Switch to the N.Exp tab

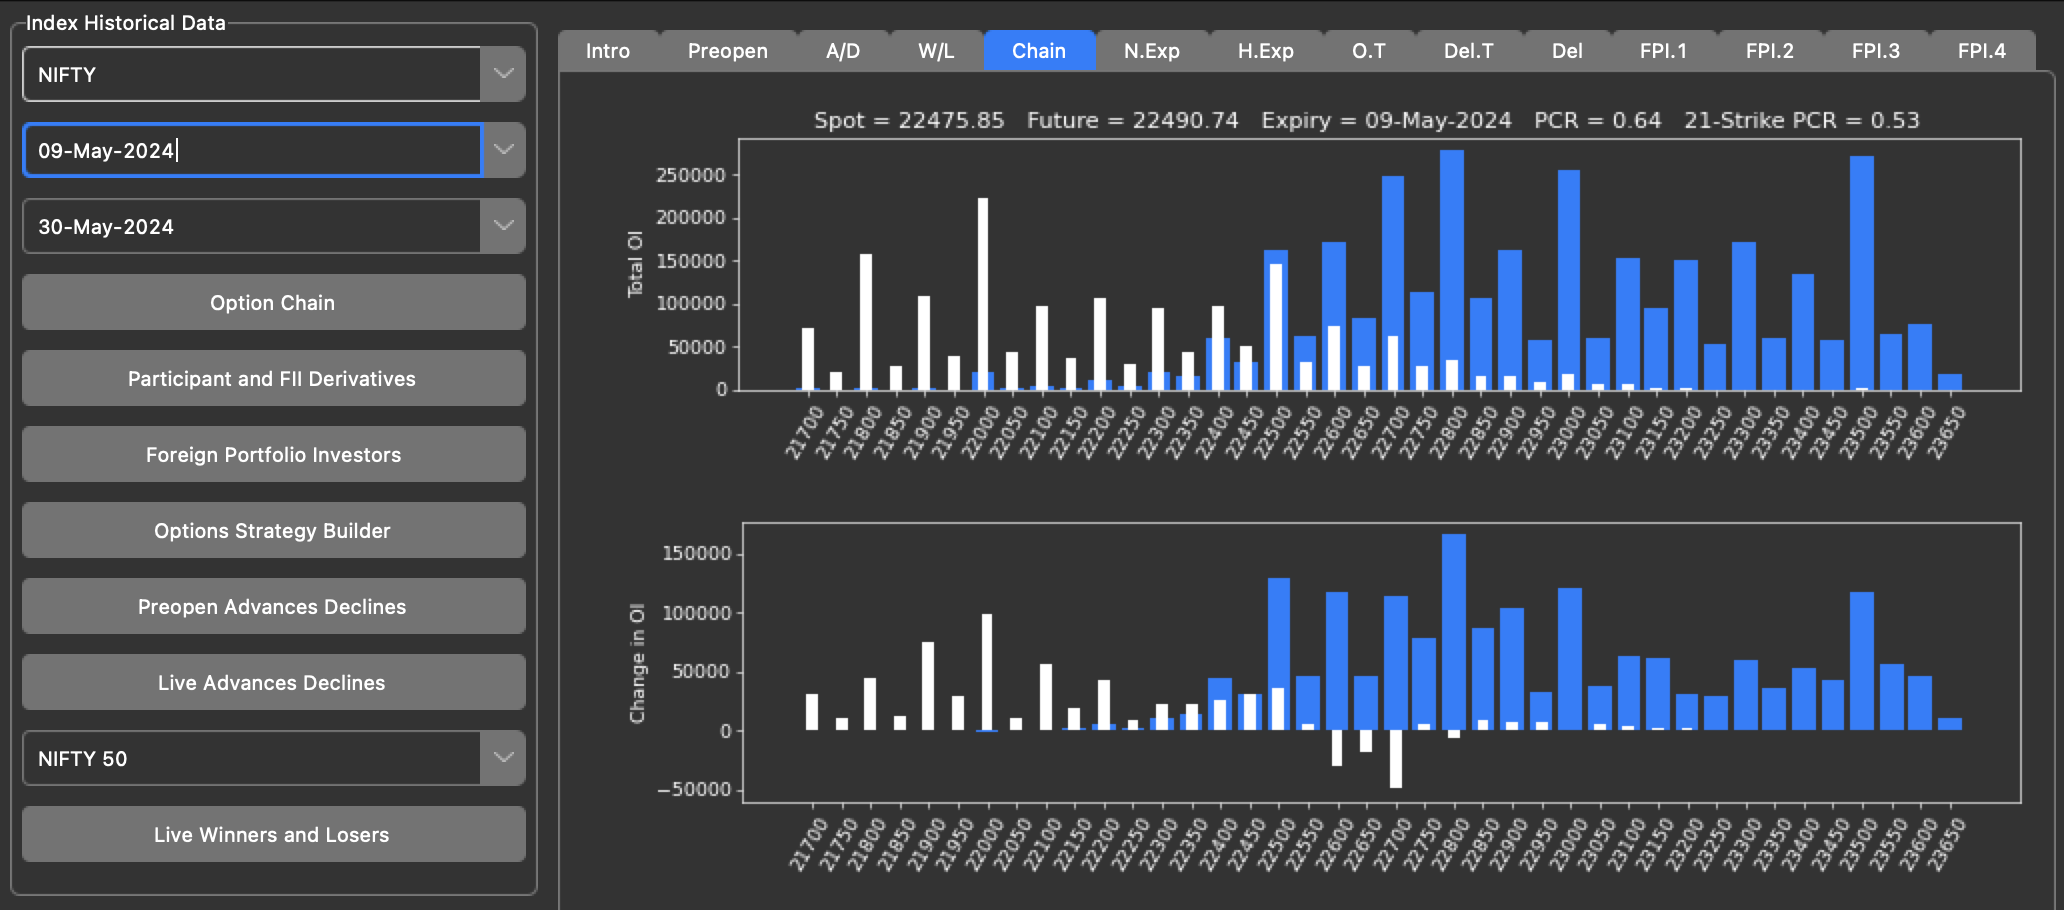click(1152, 51)
